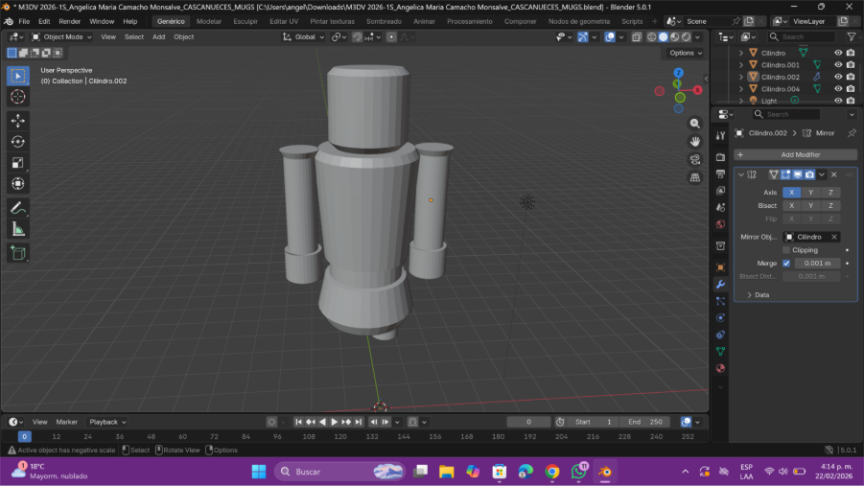Hide Cilindro.001 using its eye icon

(838, 65)
